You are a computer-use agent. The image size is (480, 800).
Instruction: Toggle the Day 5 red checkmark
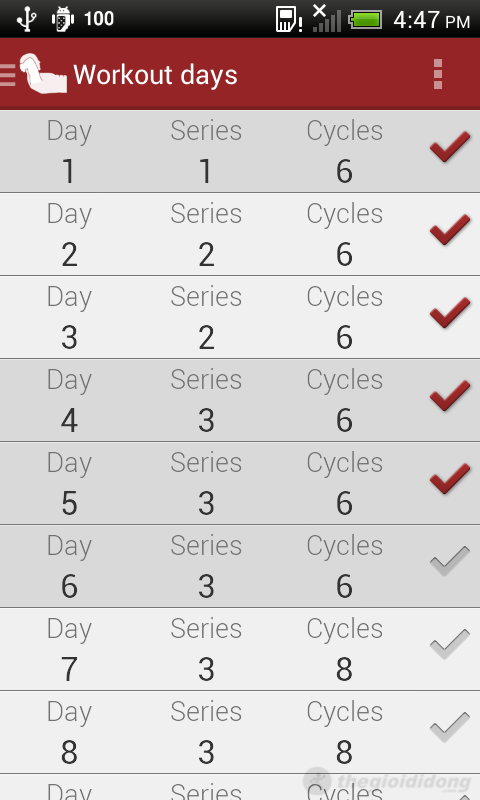click(450, 479)
